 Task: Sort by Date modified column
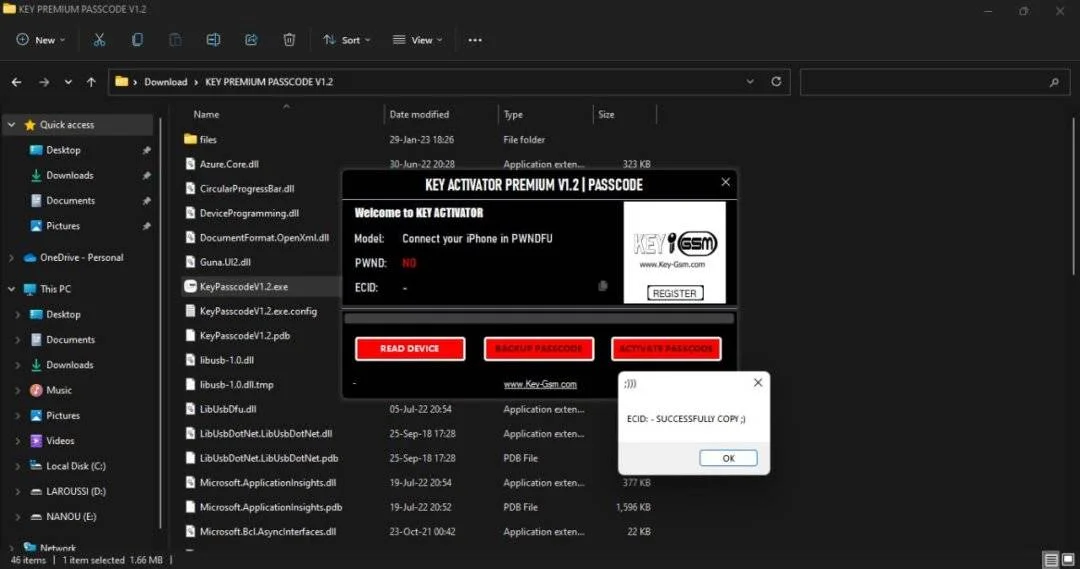point(419,115)
